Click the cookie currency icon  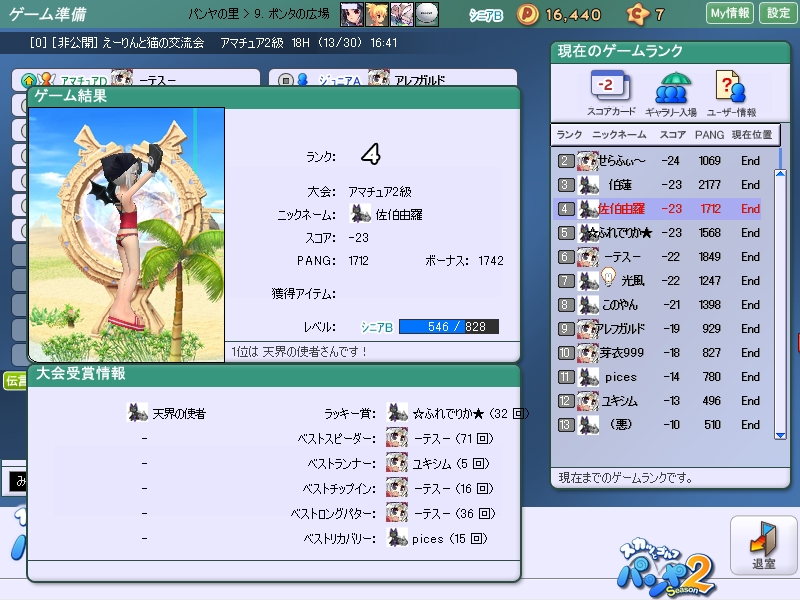pyautogui.click(x=638, y=14)
